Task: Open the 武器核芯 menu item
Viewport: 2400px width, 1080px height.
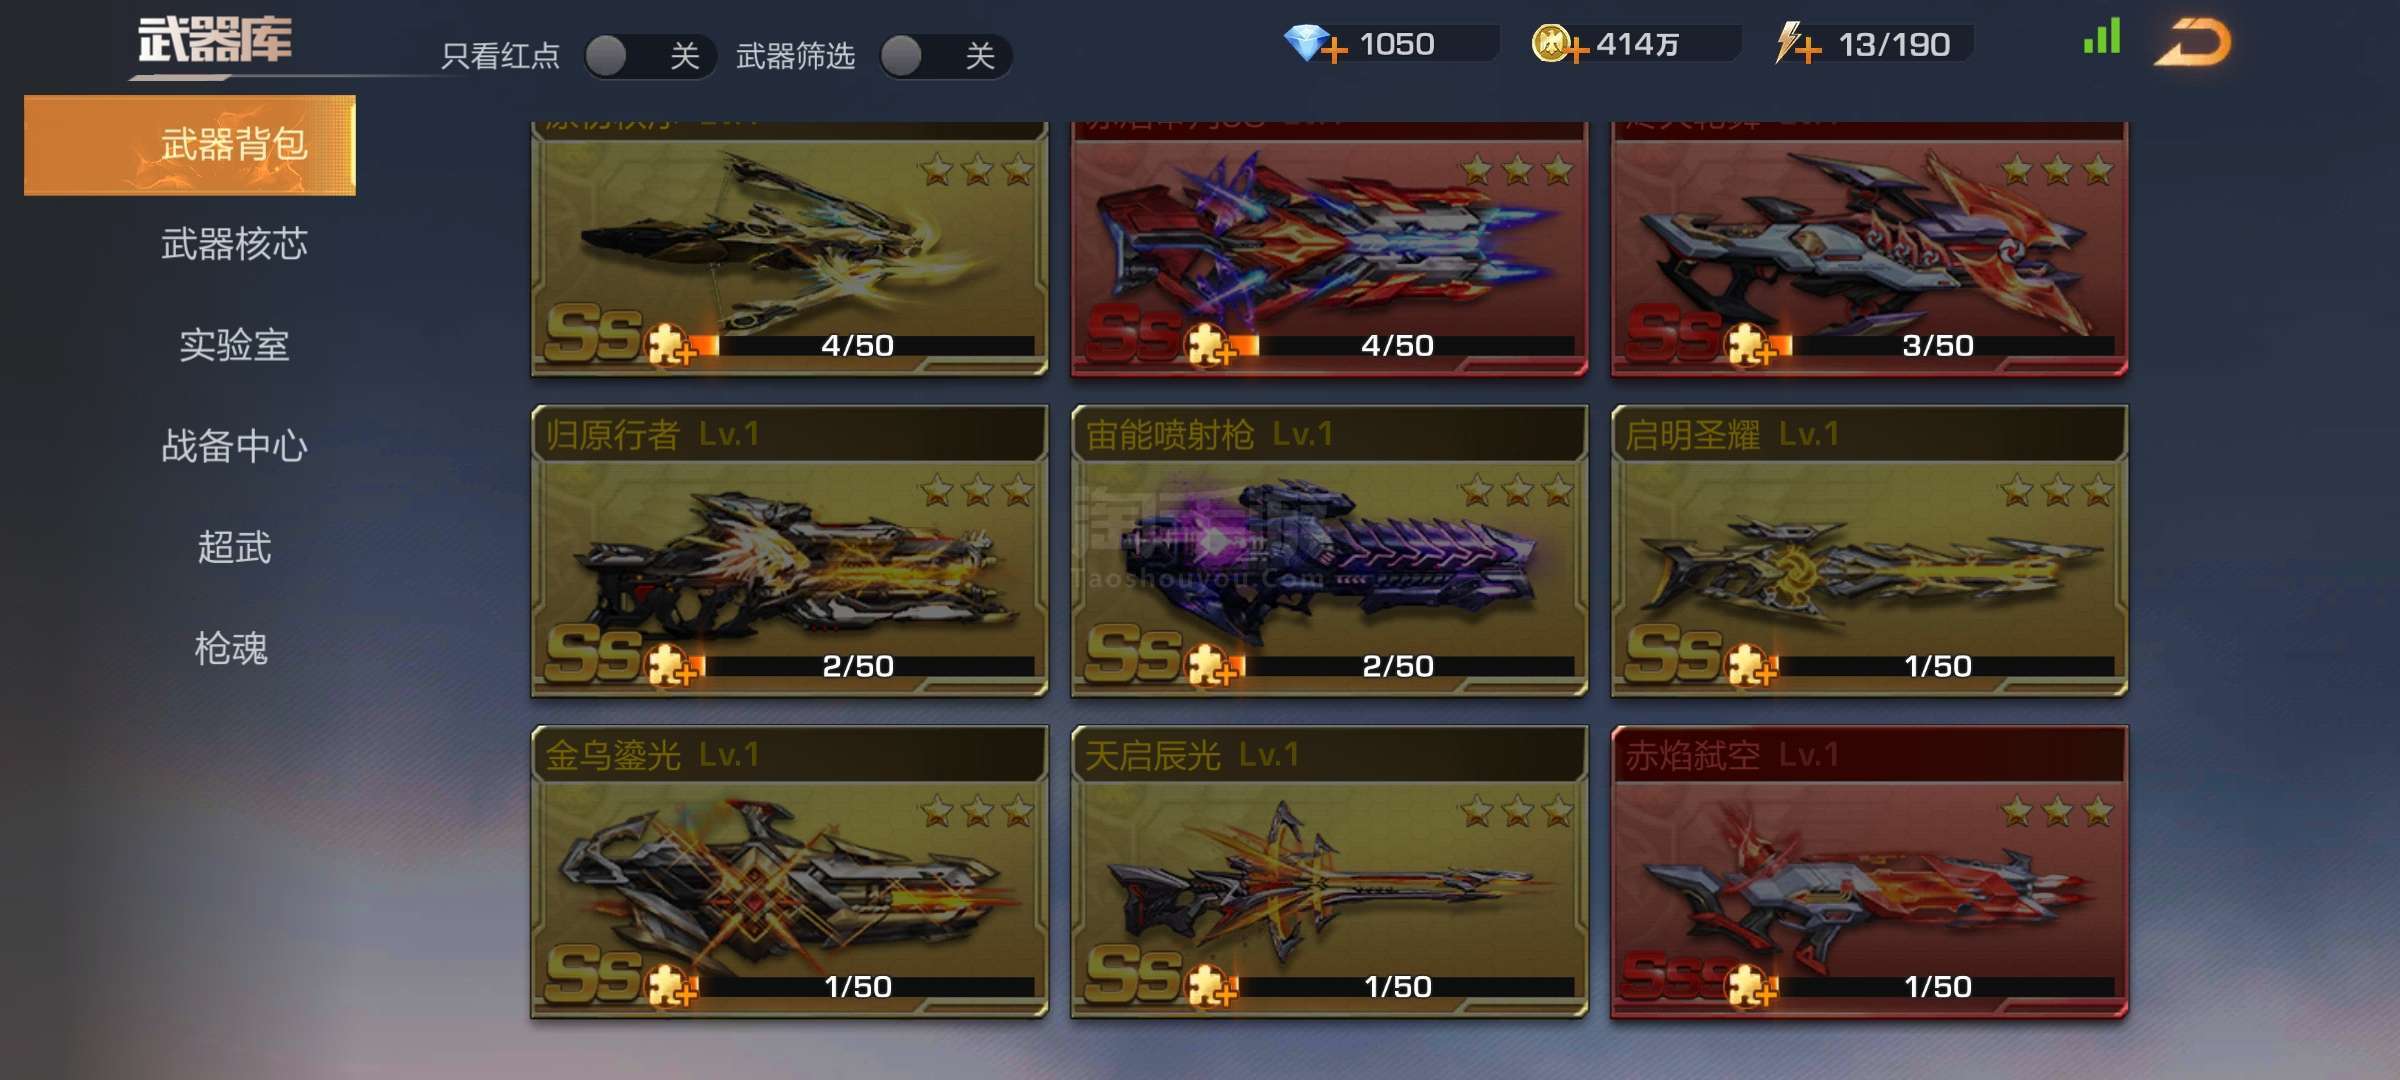Action: (x=234, y=244)
